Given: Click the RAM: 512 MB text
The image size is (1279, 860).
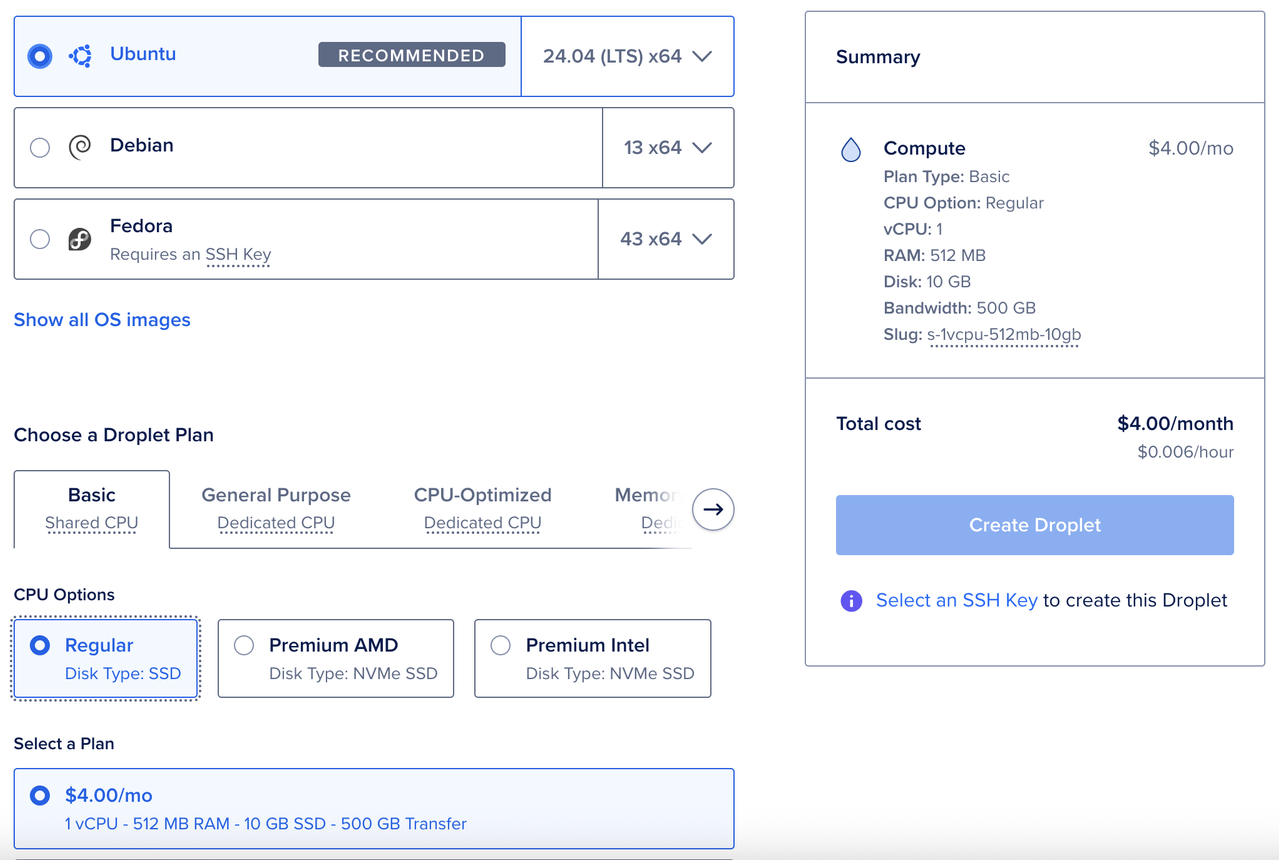Looking at the screenshot, I should (935, 255).
